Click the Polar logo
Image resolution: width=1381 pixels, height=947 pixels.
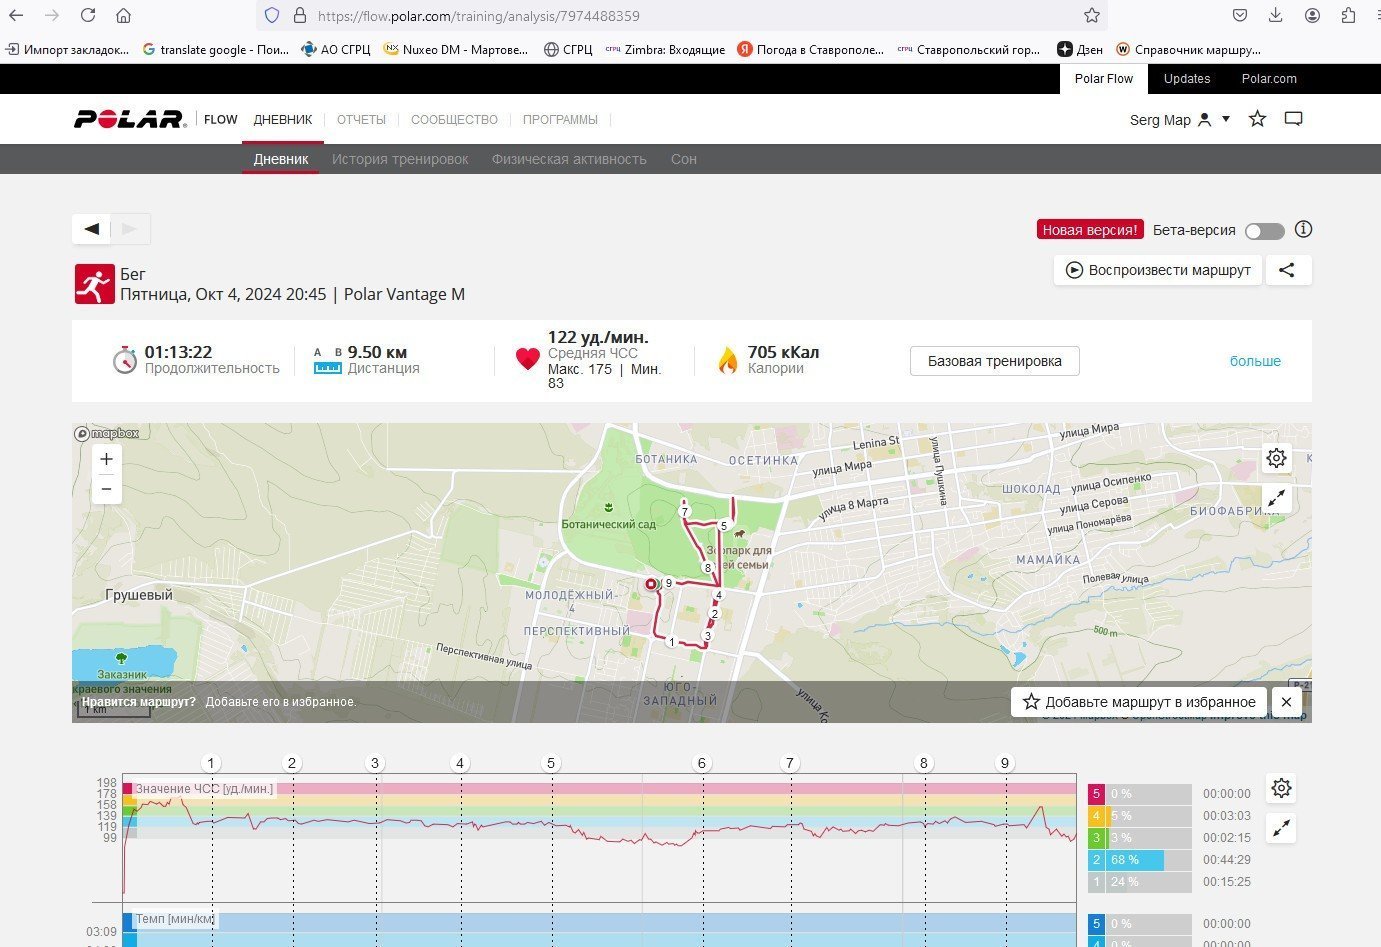click(x=130, y=119)
